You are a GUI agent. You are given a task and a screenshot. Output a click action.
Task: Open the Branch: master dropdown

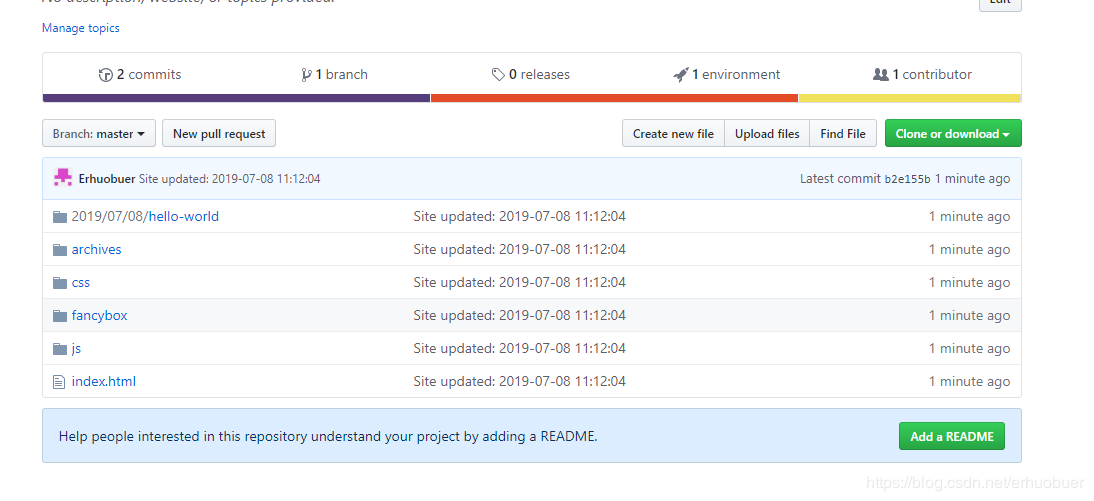99,134
